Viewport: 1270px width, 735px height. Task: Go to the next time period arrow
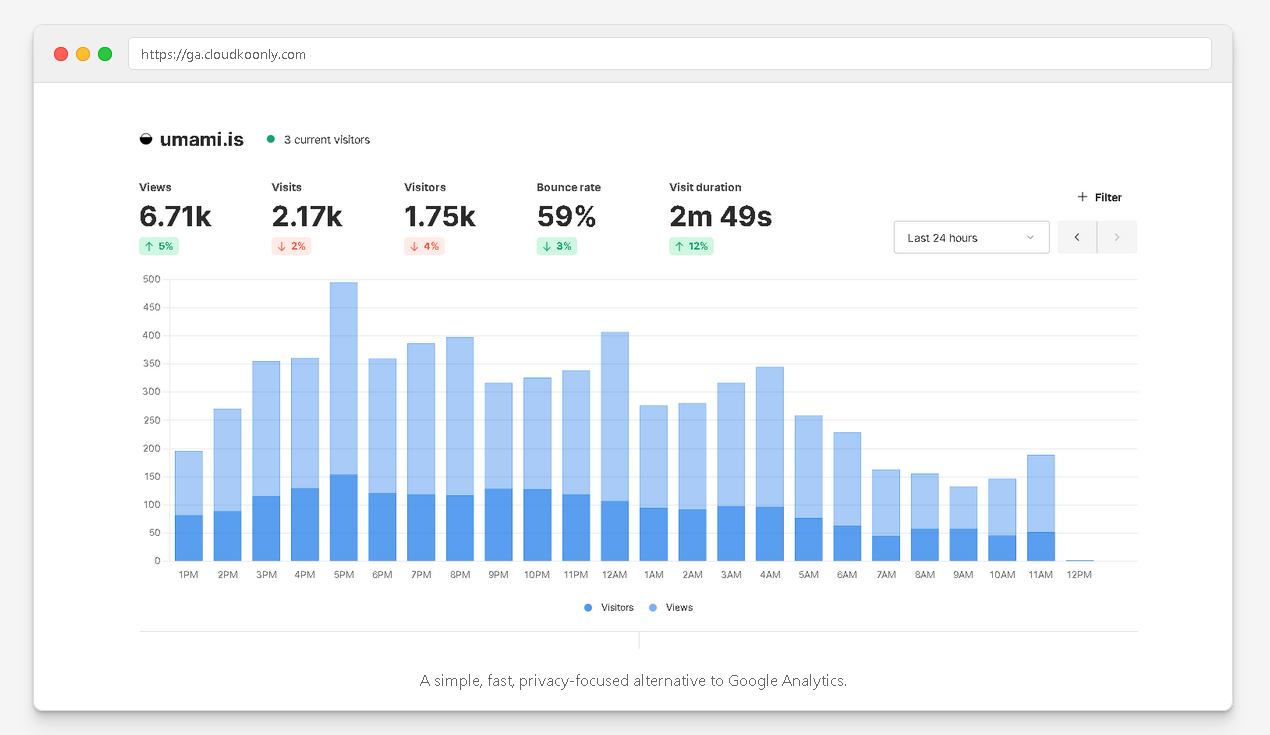pyautogui.click(x=1117, y=237)
